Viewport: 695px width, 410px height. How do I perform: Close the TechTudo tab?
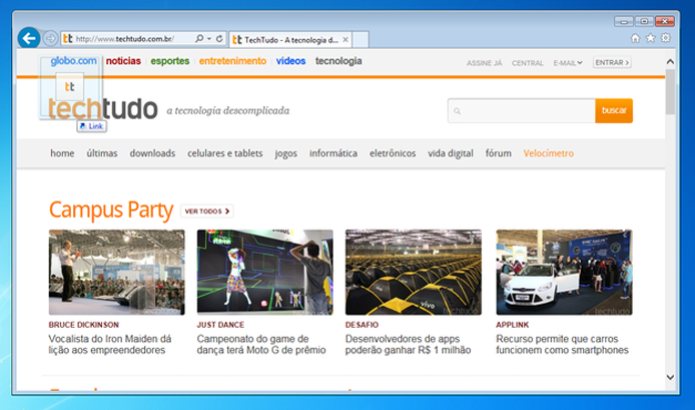tap(345, 40)
